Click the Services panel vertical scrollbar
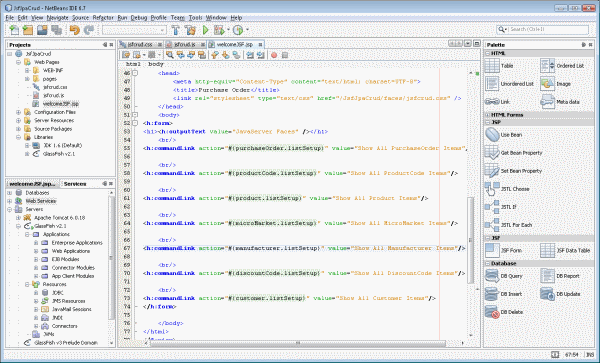Screen dimensions: 600x363 tap(111, 257)
